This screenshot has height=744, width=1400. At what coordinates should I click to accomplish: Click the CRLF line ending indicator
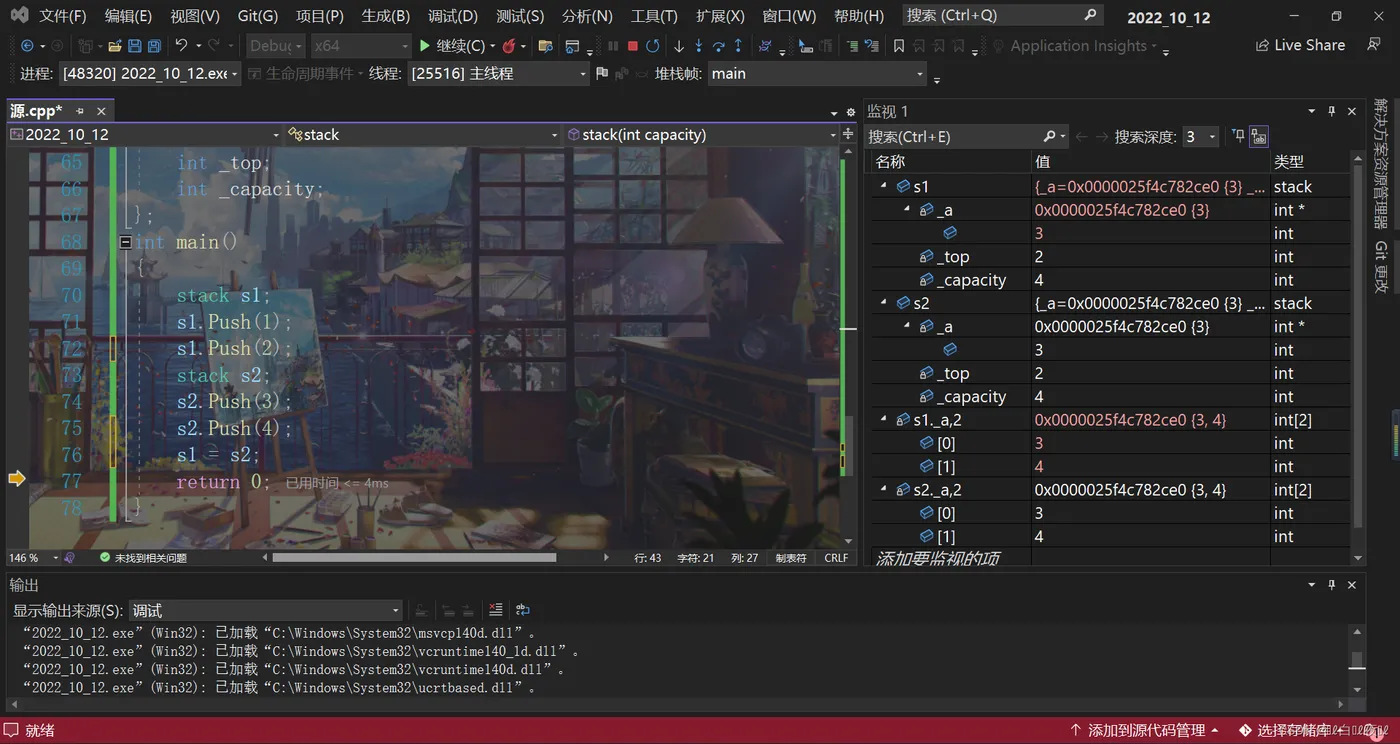click(x=836, y=558)
